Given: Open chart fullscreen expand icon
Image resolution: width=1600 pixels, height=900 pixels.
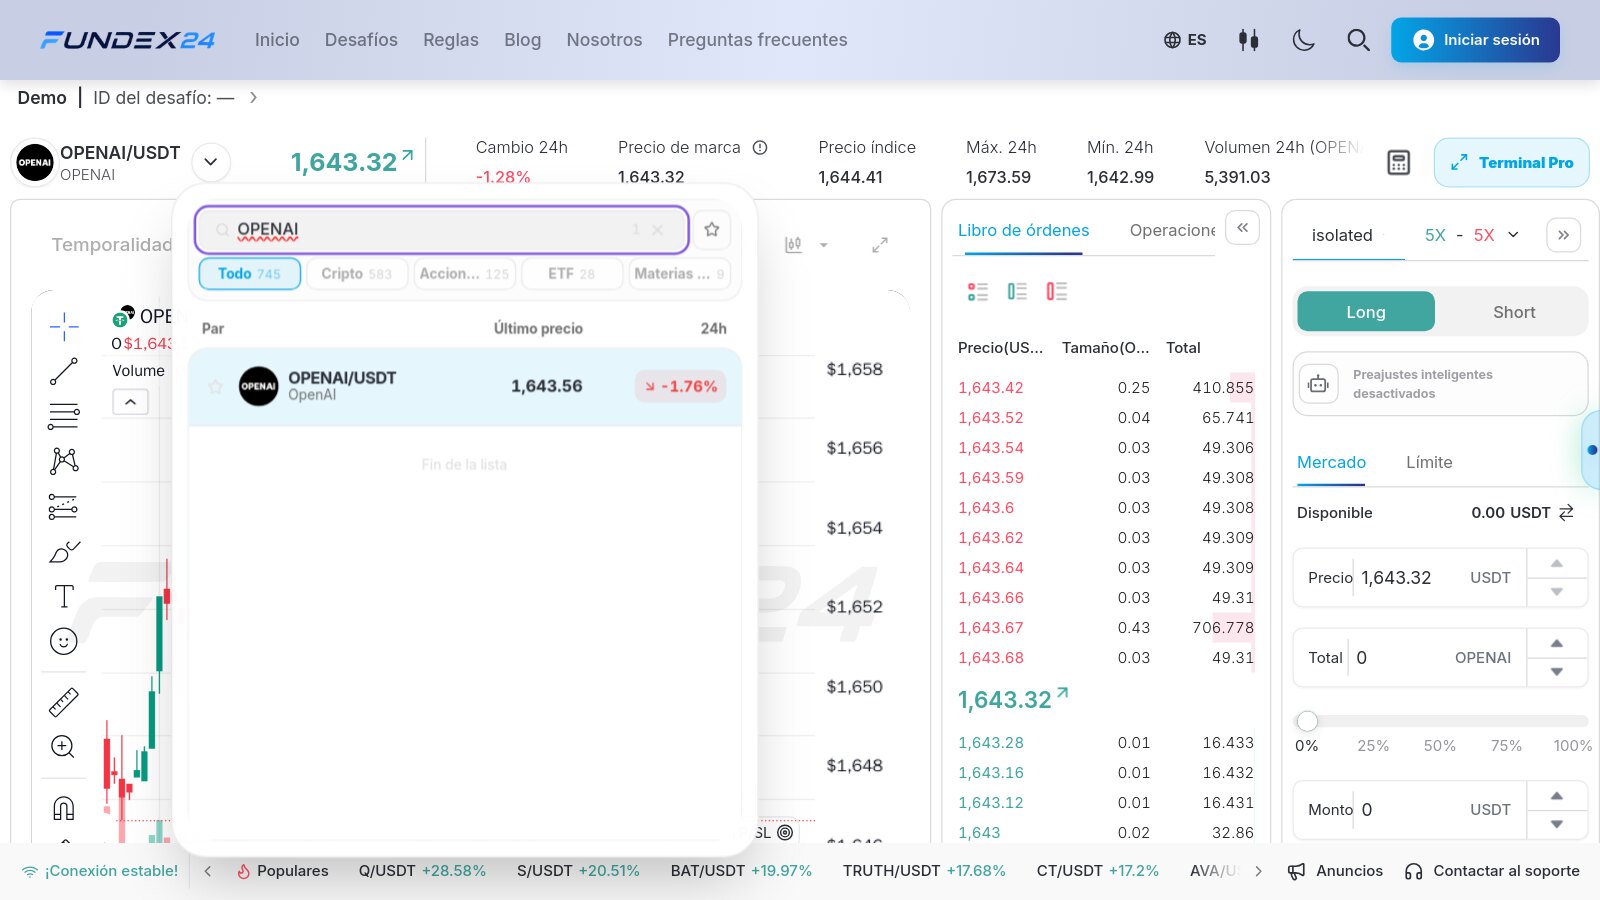Looking at the screenshot, I should (x=880, y=245).
